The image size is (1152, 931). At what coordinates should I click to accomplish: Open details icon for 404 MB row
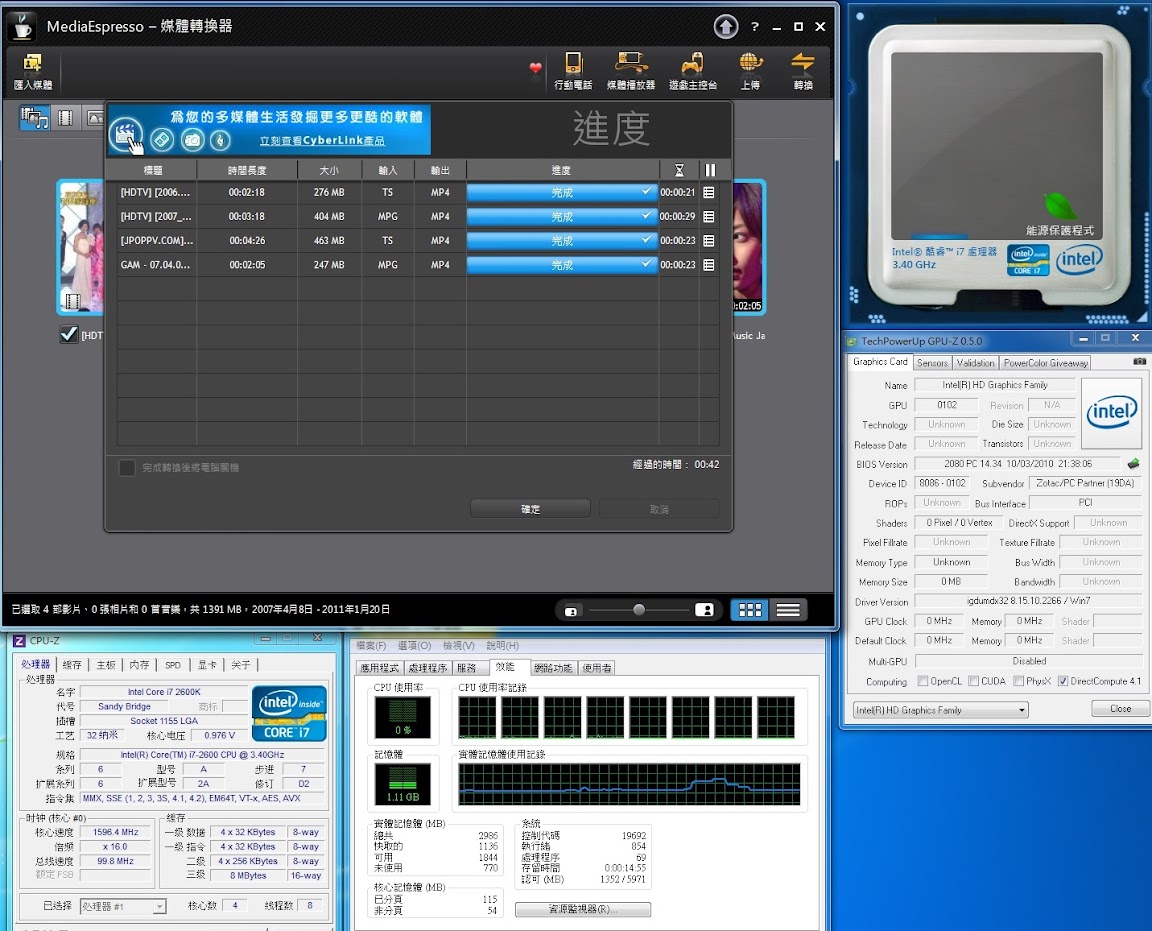[709, 217]
